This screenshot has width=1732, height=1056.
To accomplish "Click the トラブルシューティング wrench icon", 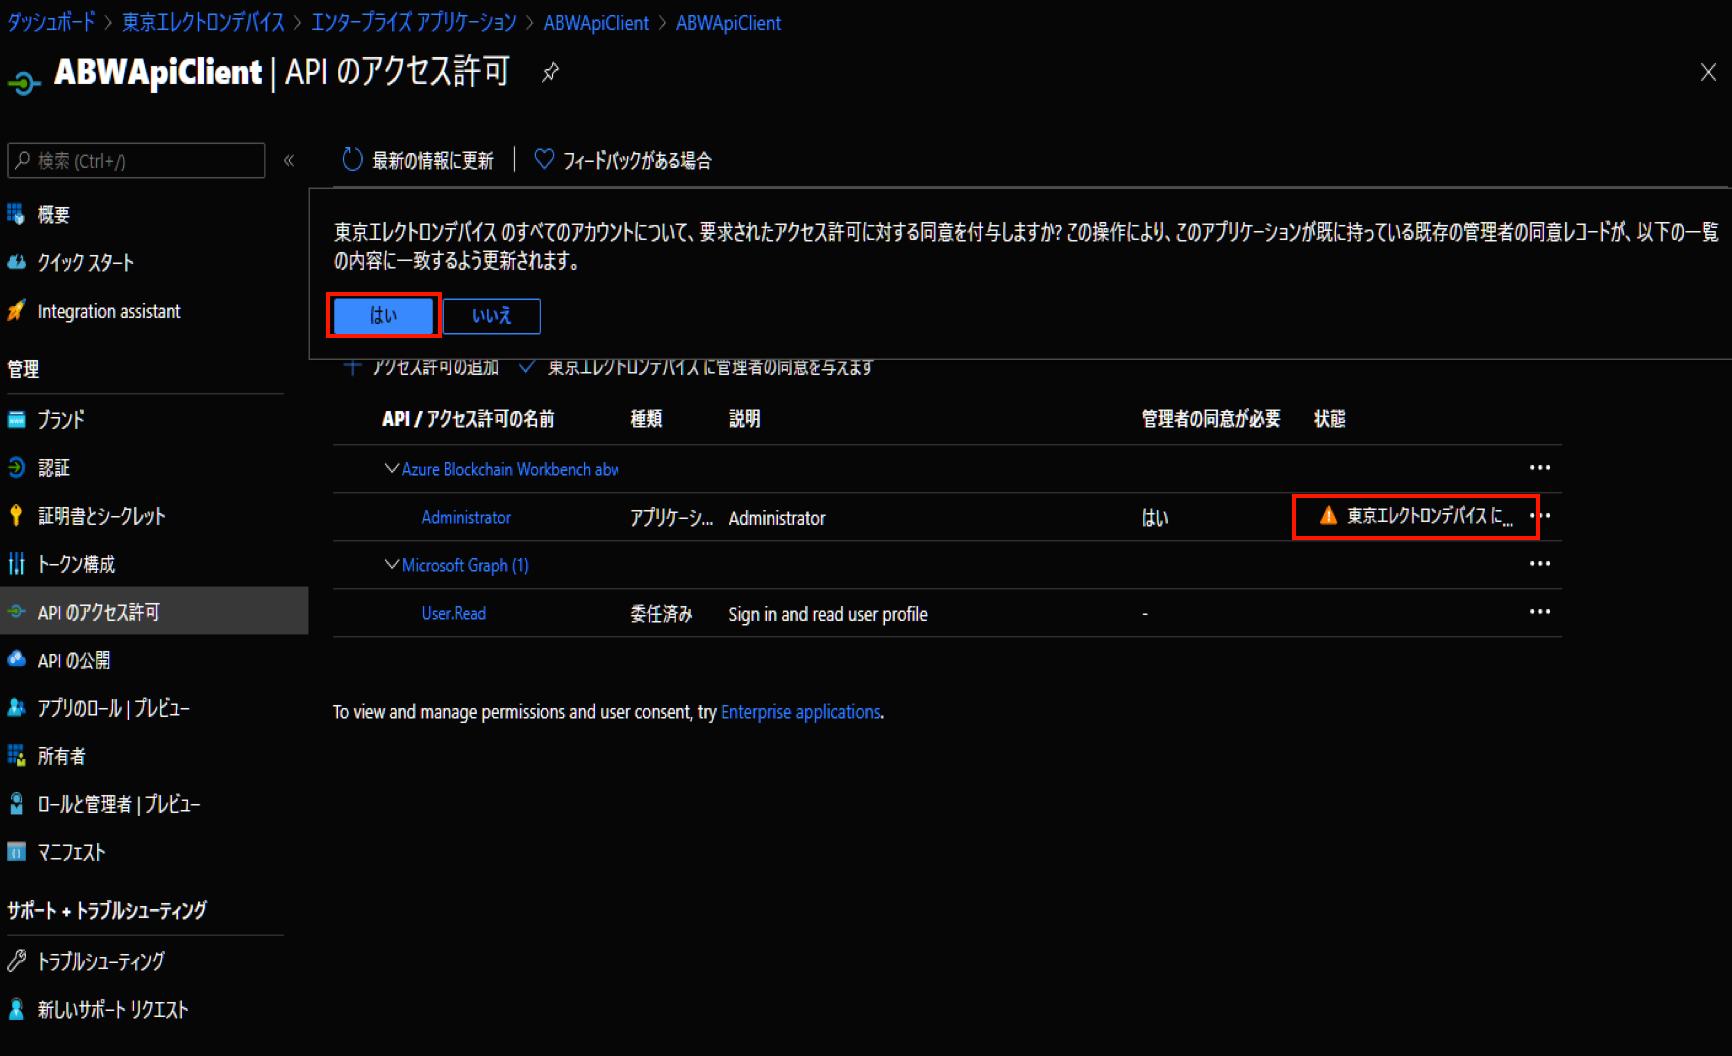I will pyautogui.click(x=16, y=961).
